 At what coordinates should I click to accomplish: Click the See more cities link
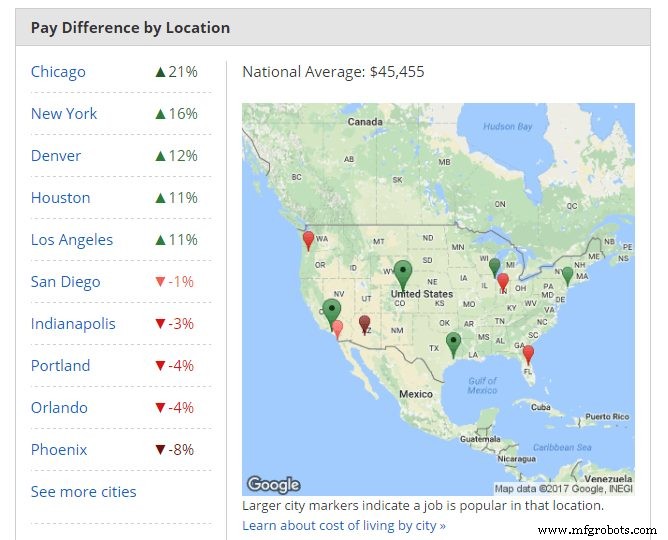(x=83, y=492)
